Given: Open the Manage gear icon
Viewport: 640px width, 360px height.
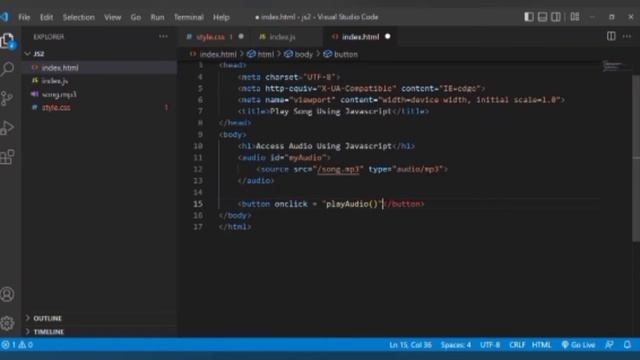Looking at the screenshot, I should pos(7,323).
